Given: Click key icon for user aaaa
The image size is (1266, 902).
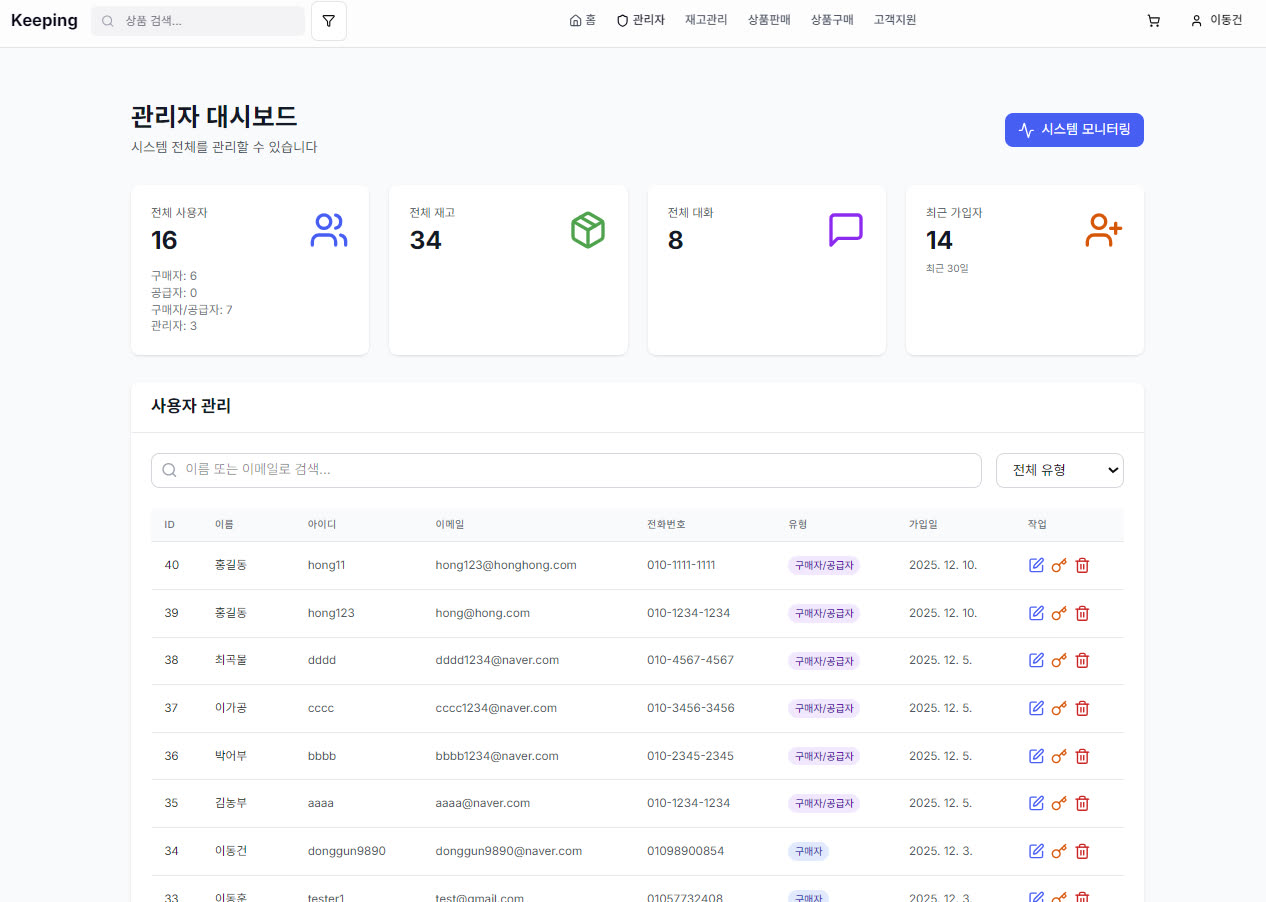Looking at the screenshot, I should [1059, 803].
